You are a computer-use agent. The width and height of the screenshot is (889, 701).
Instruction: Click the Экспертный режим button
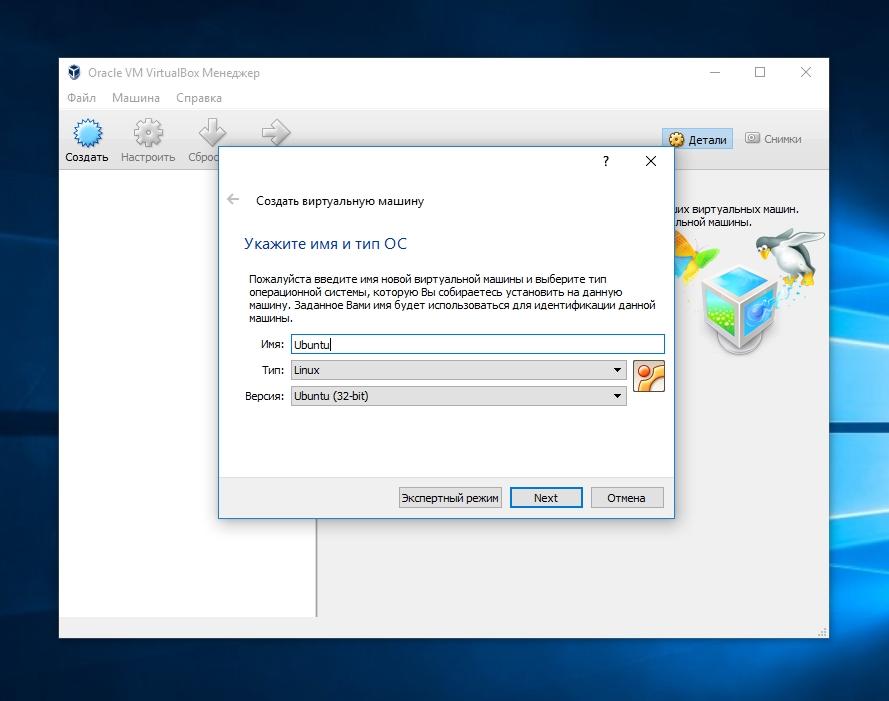[449, 497]
